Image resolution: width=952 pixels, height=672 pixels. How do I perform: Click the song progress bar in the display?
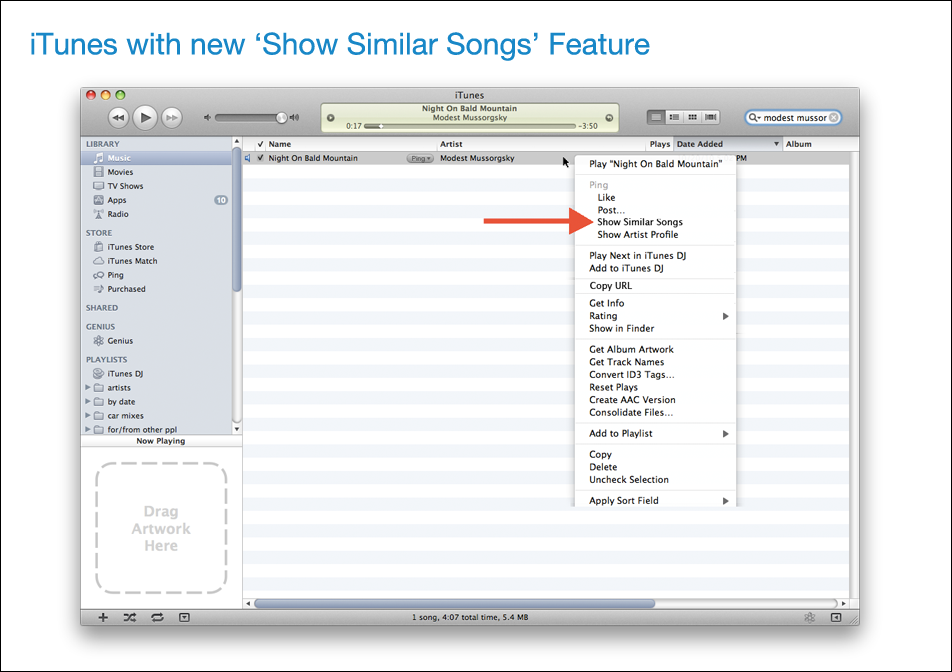point(469,126)
